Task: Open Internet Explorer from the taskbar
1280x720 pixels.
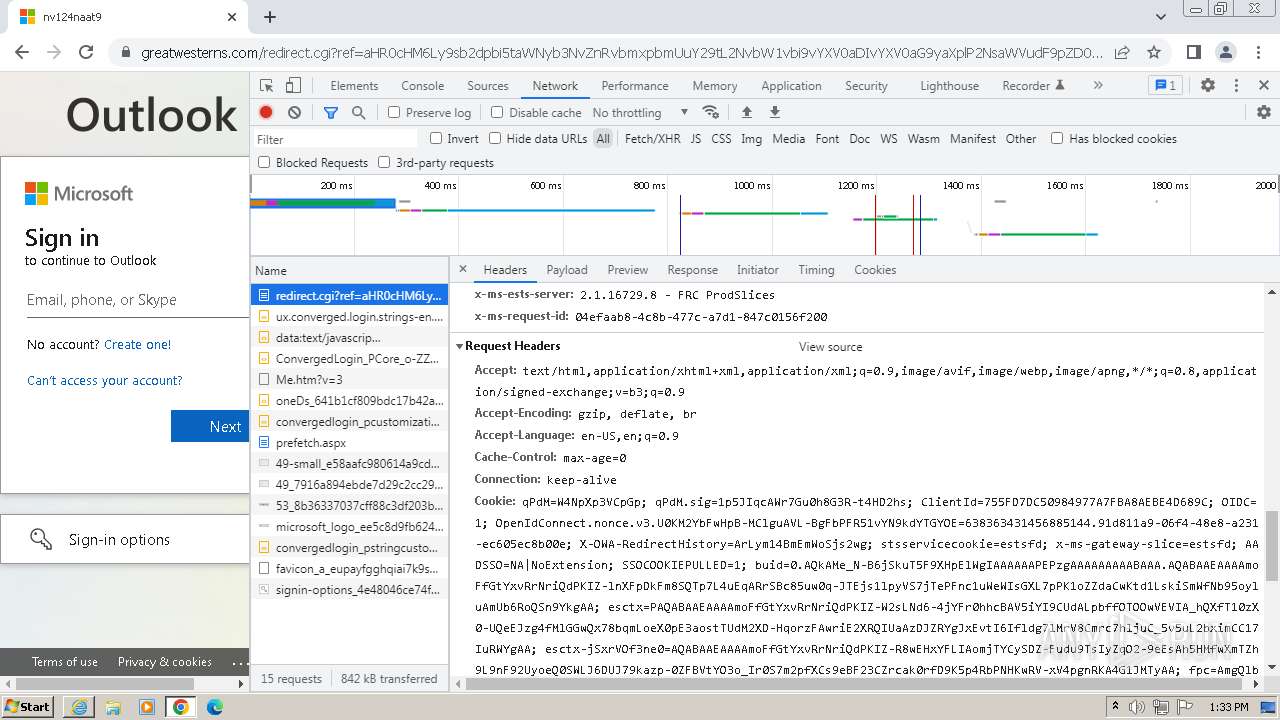Action: [79, 707]
